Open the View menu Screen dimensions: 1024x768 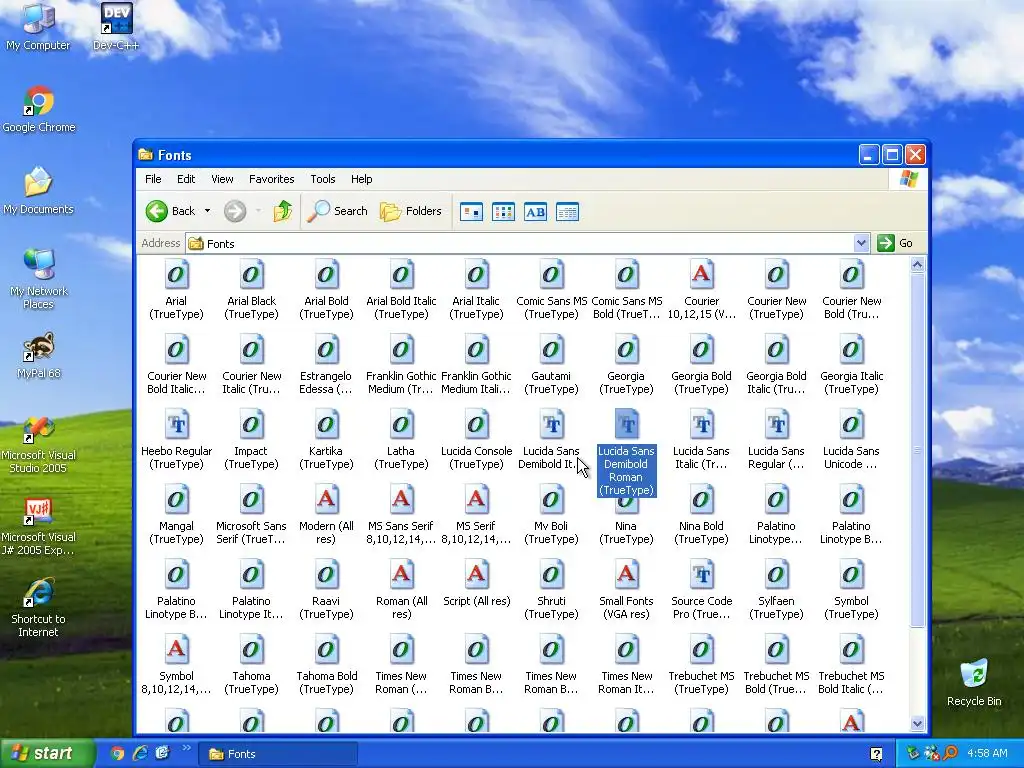[222, 179]
